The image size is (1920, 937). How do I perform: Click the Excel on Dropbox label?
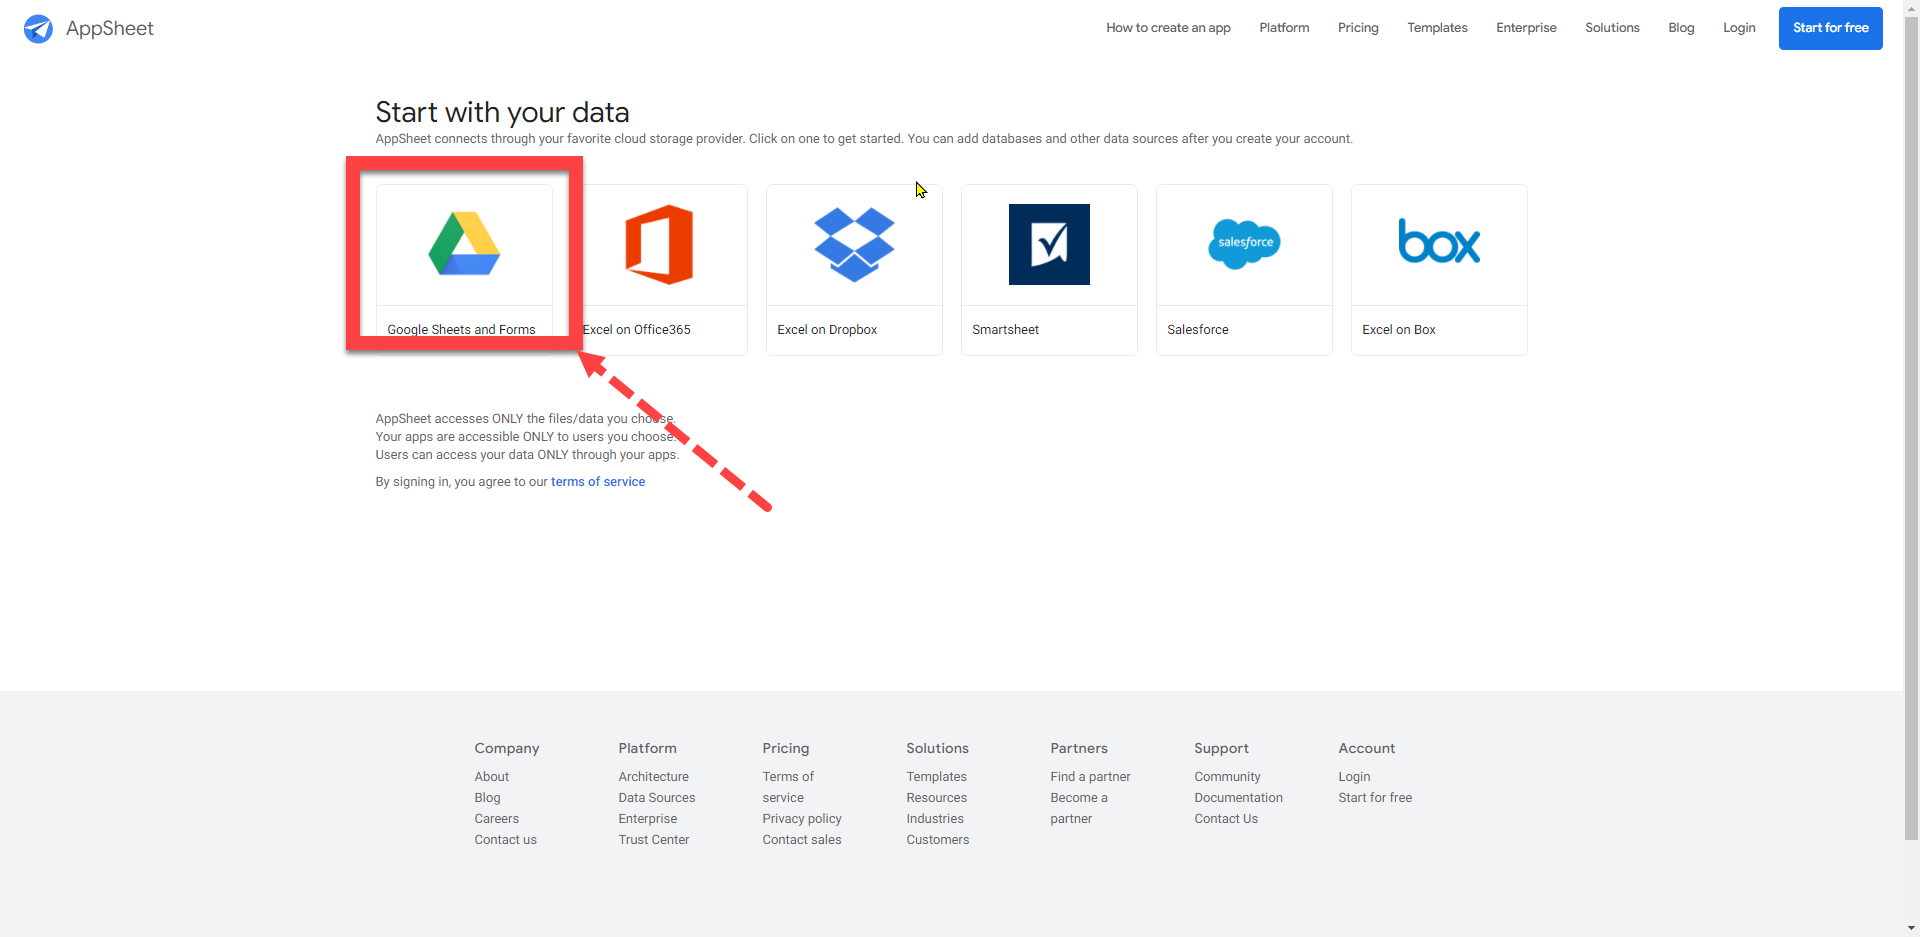pyautogui.click(x=827, y=329)
